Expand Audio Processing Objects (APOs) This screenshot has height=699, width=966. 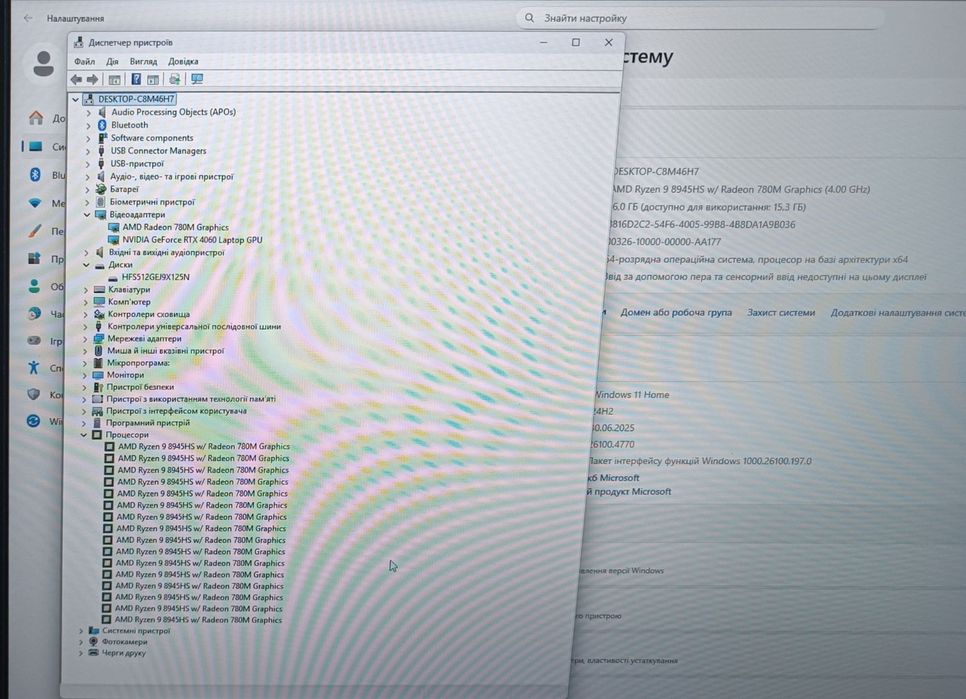88,113
